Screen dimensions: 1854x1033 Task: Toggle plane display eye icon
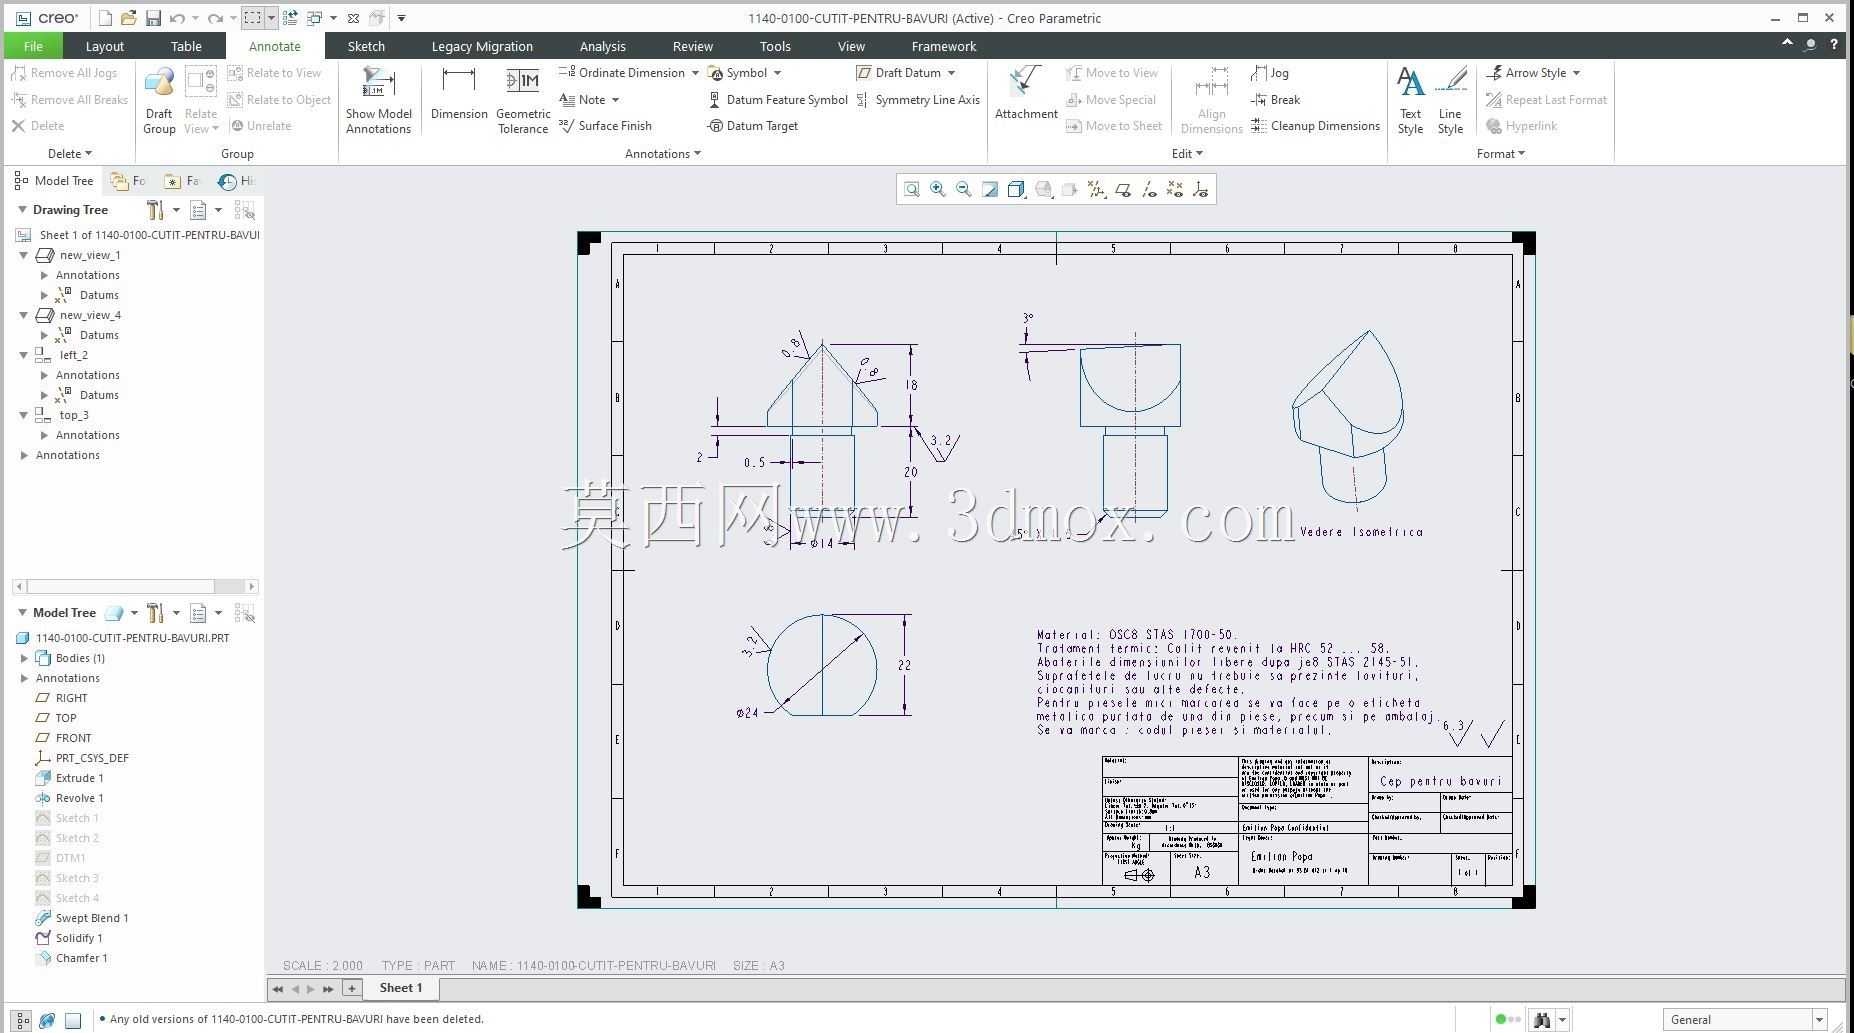pos(1123,189)
